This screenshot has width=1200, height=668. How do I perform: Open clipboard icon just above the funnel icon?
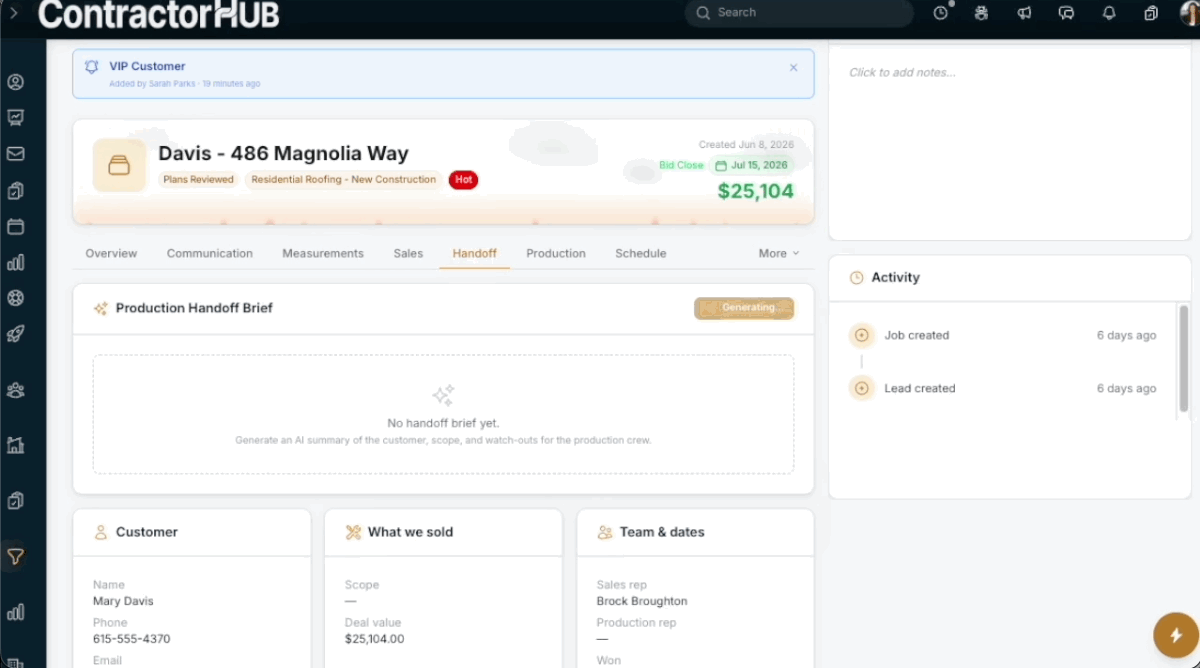15,500
